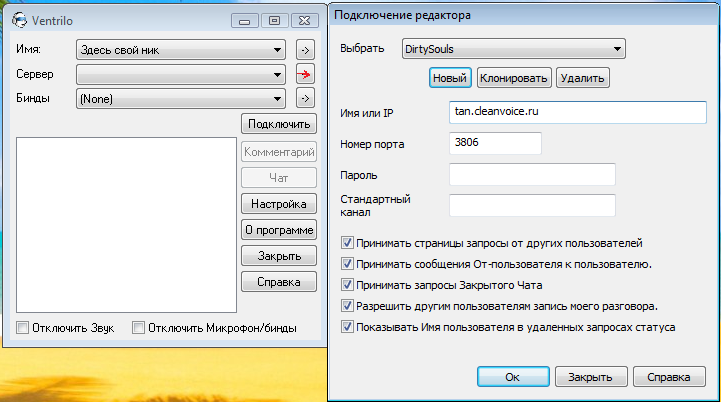
Task: Toggle the Отключить Микрофон/бинды checkbox
Action: point(138,327)
